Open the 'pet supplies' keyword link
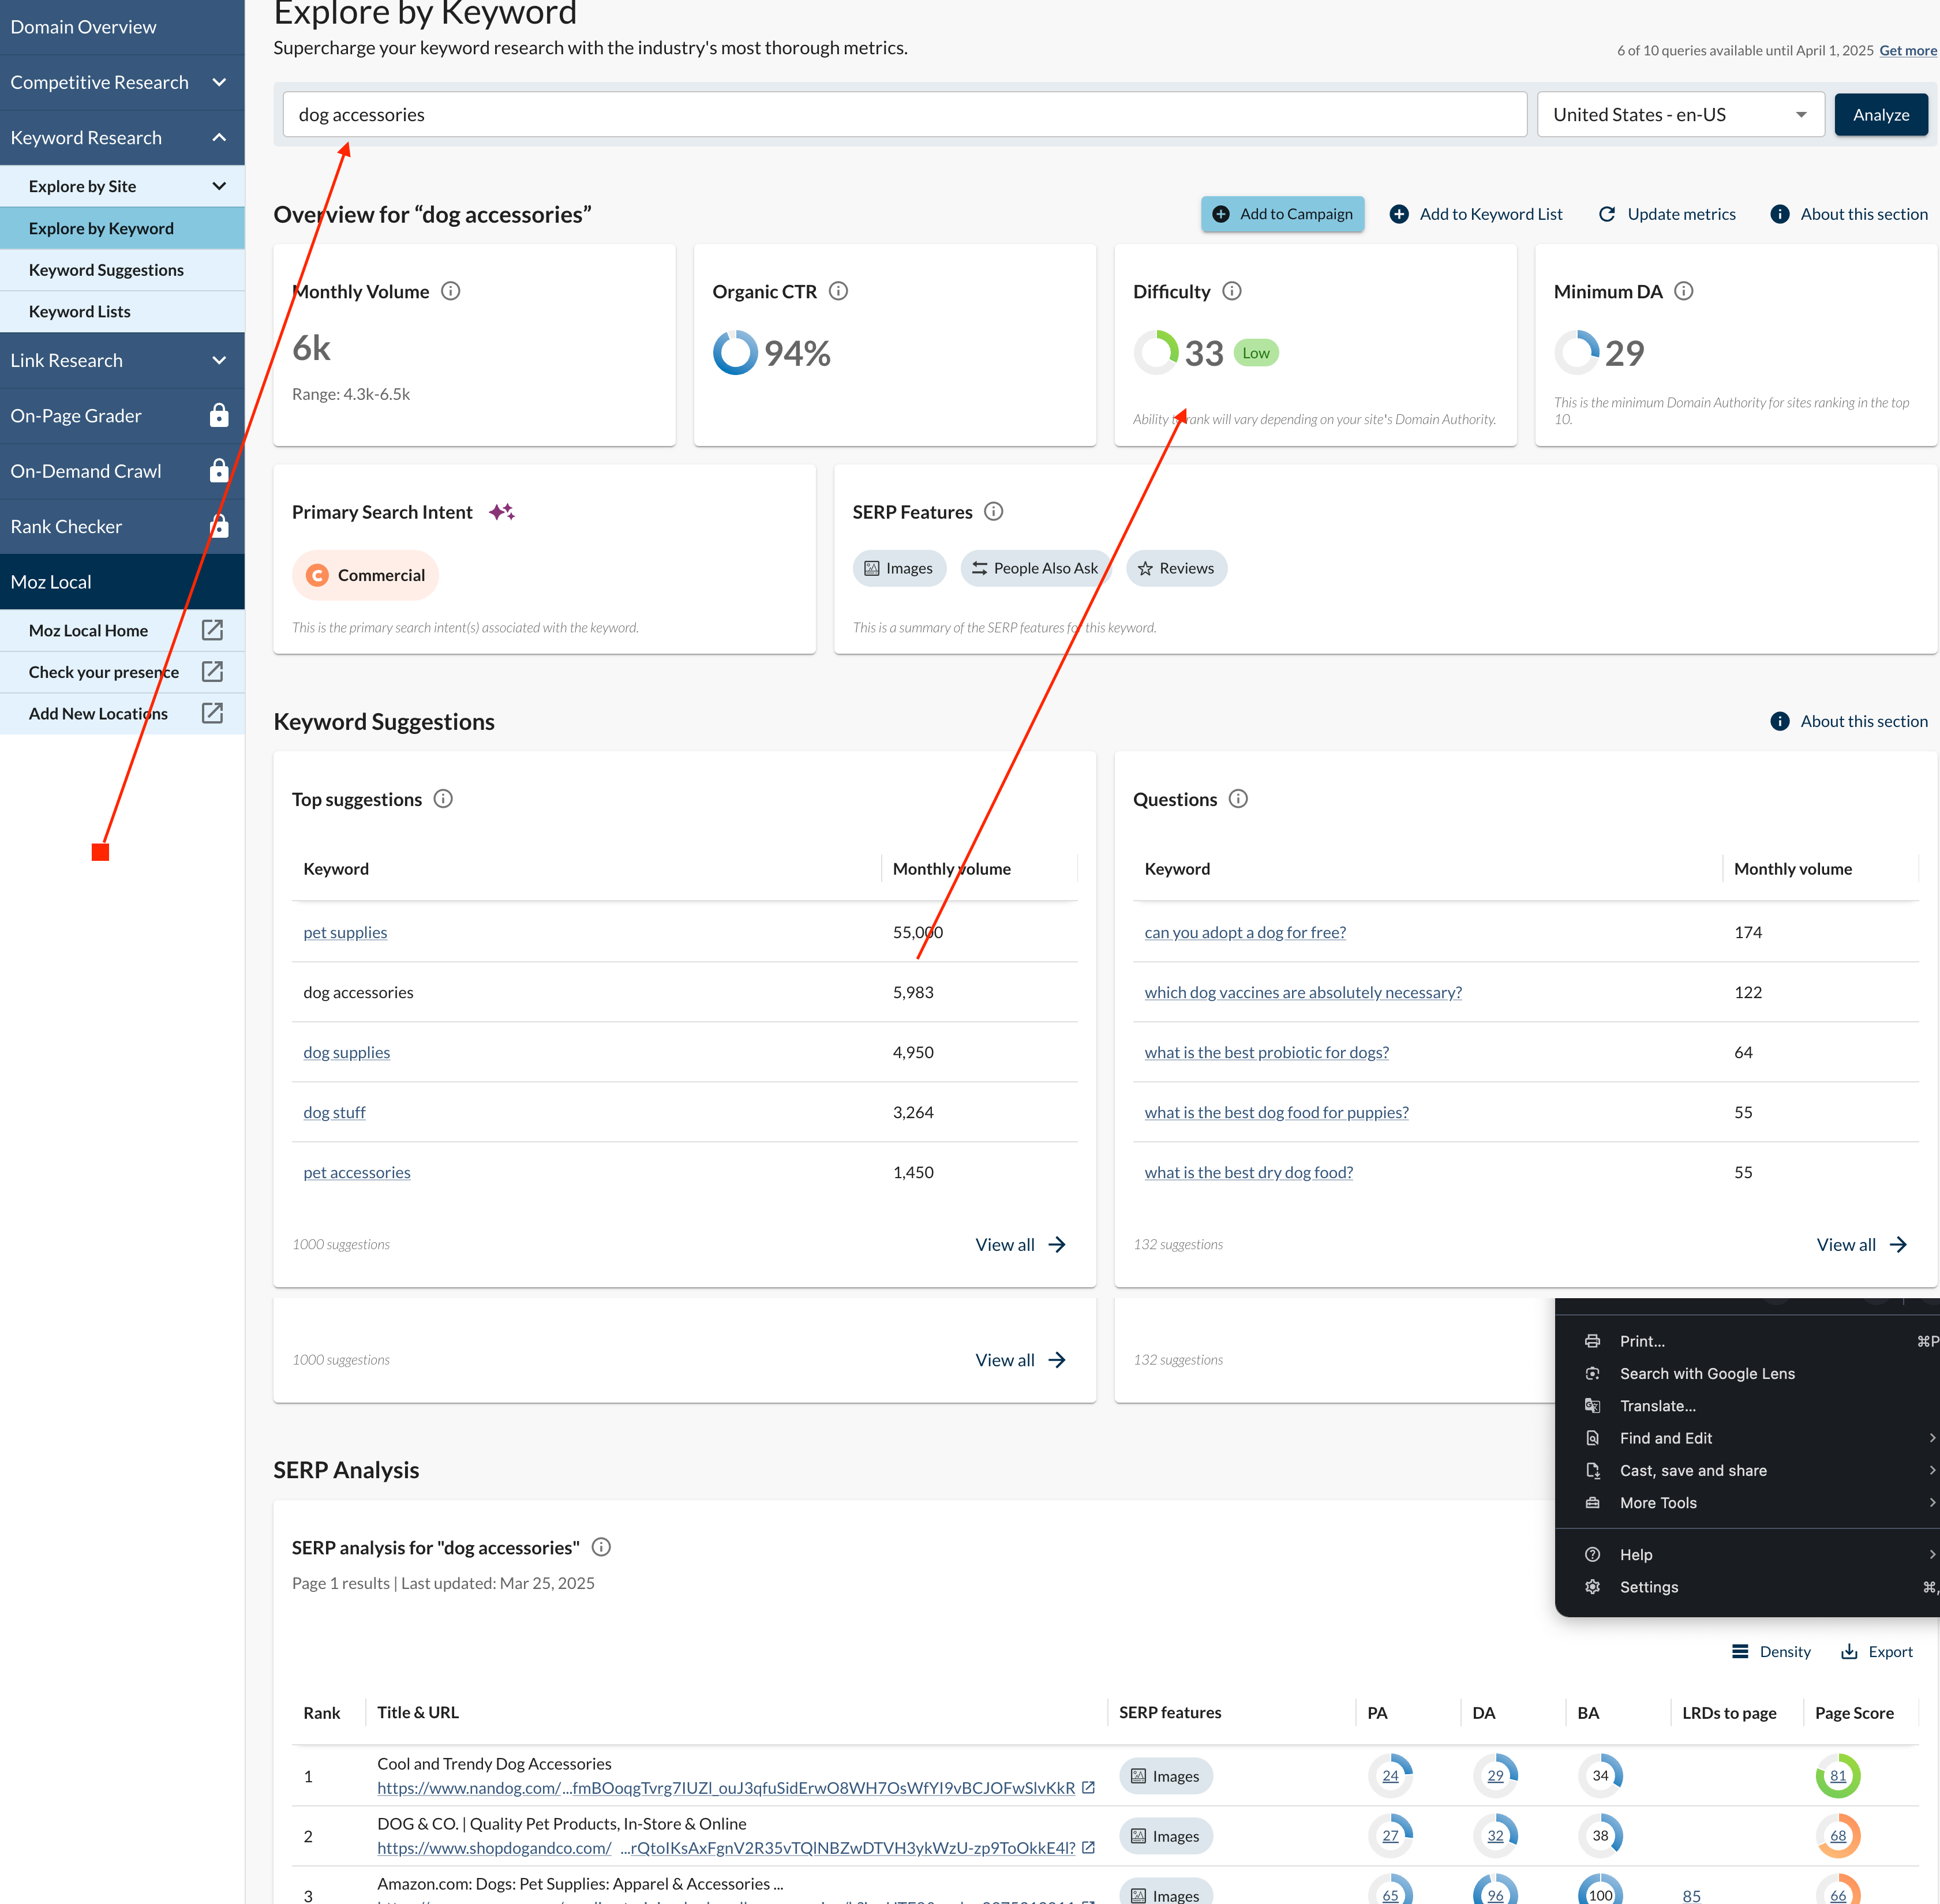 [345, 932]
